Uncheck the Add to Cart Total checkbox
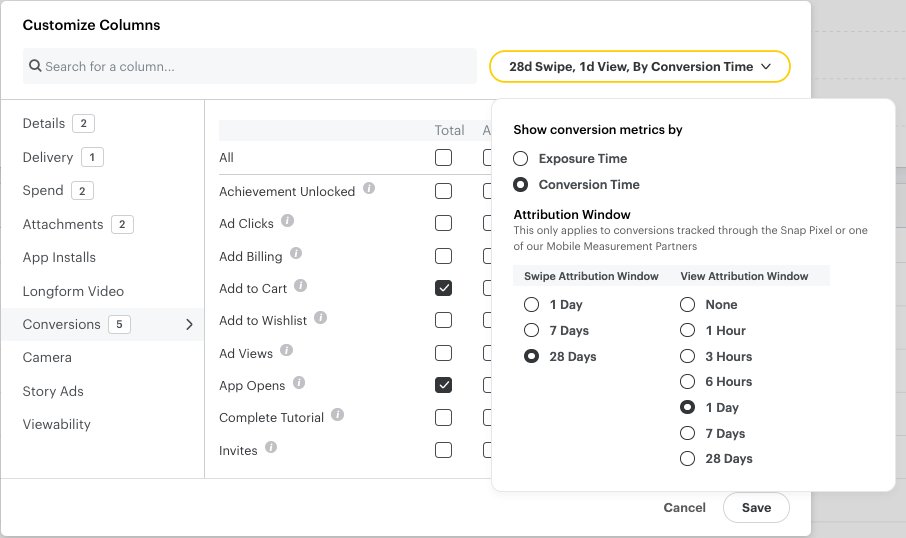 point(444,288)
